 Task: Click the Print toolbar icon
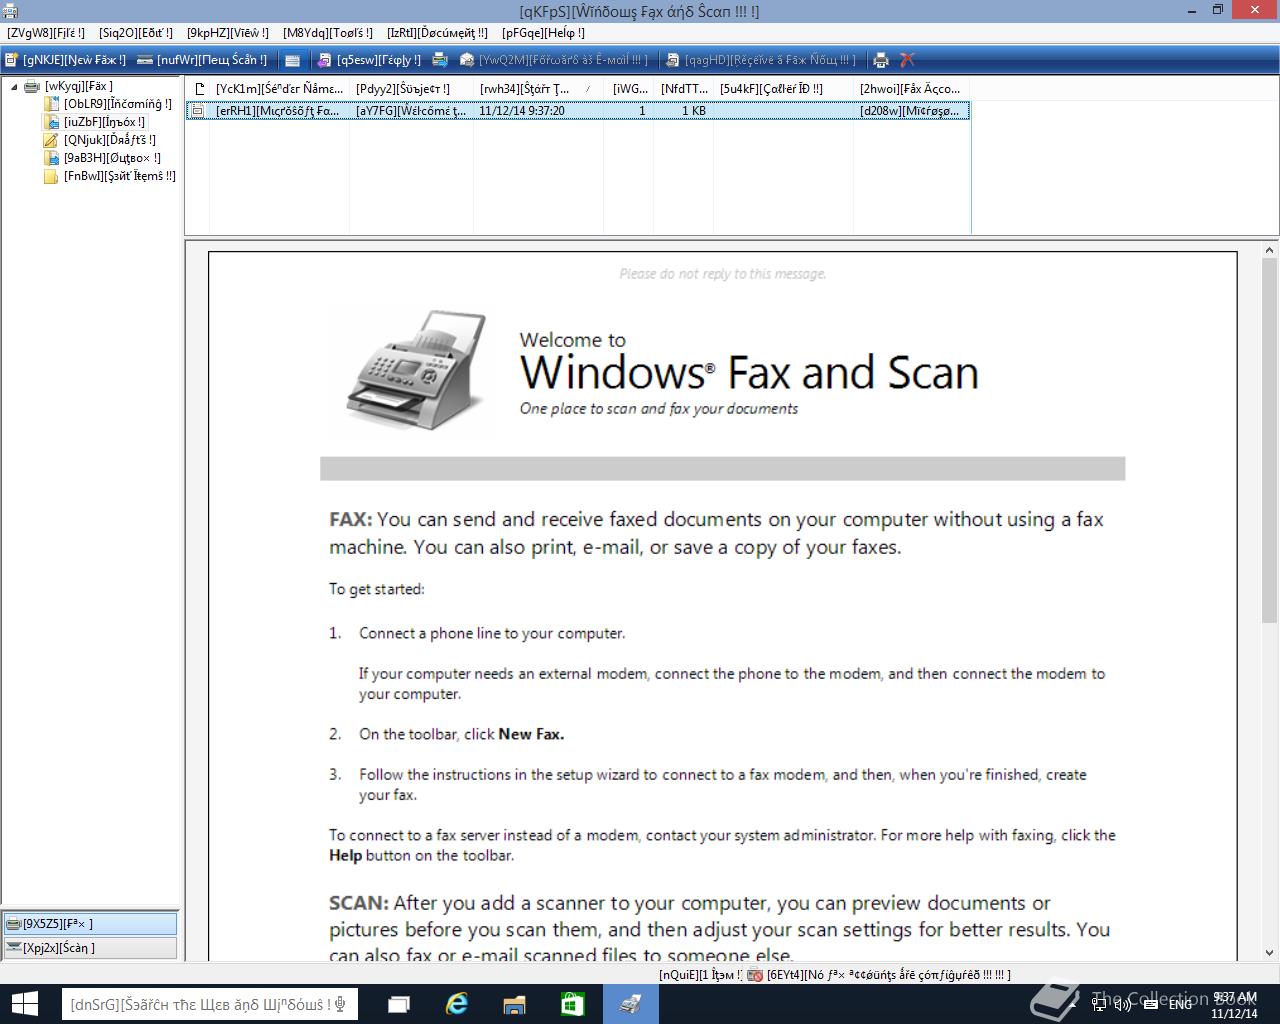881,60
